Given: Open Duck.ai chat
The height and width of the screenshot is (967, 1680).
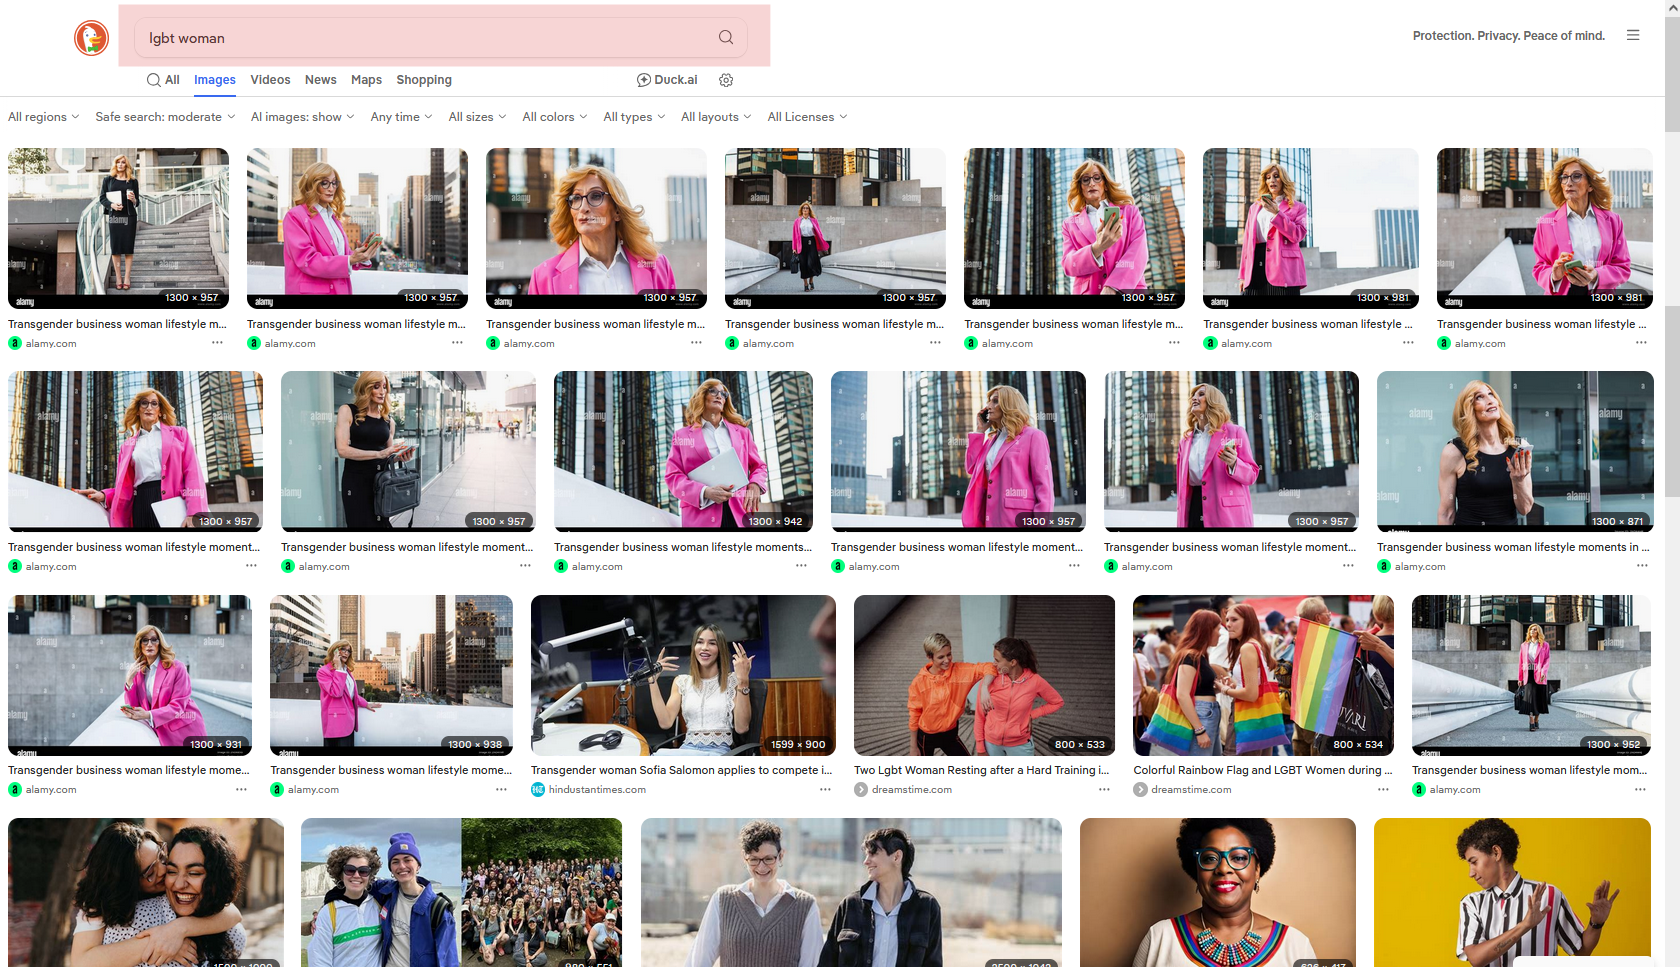Looking at the screenshot, I should coord(667,80).
